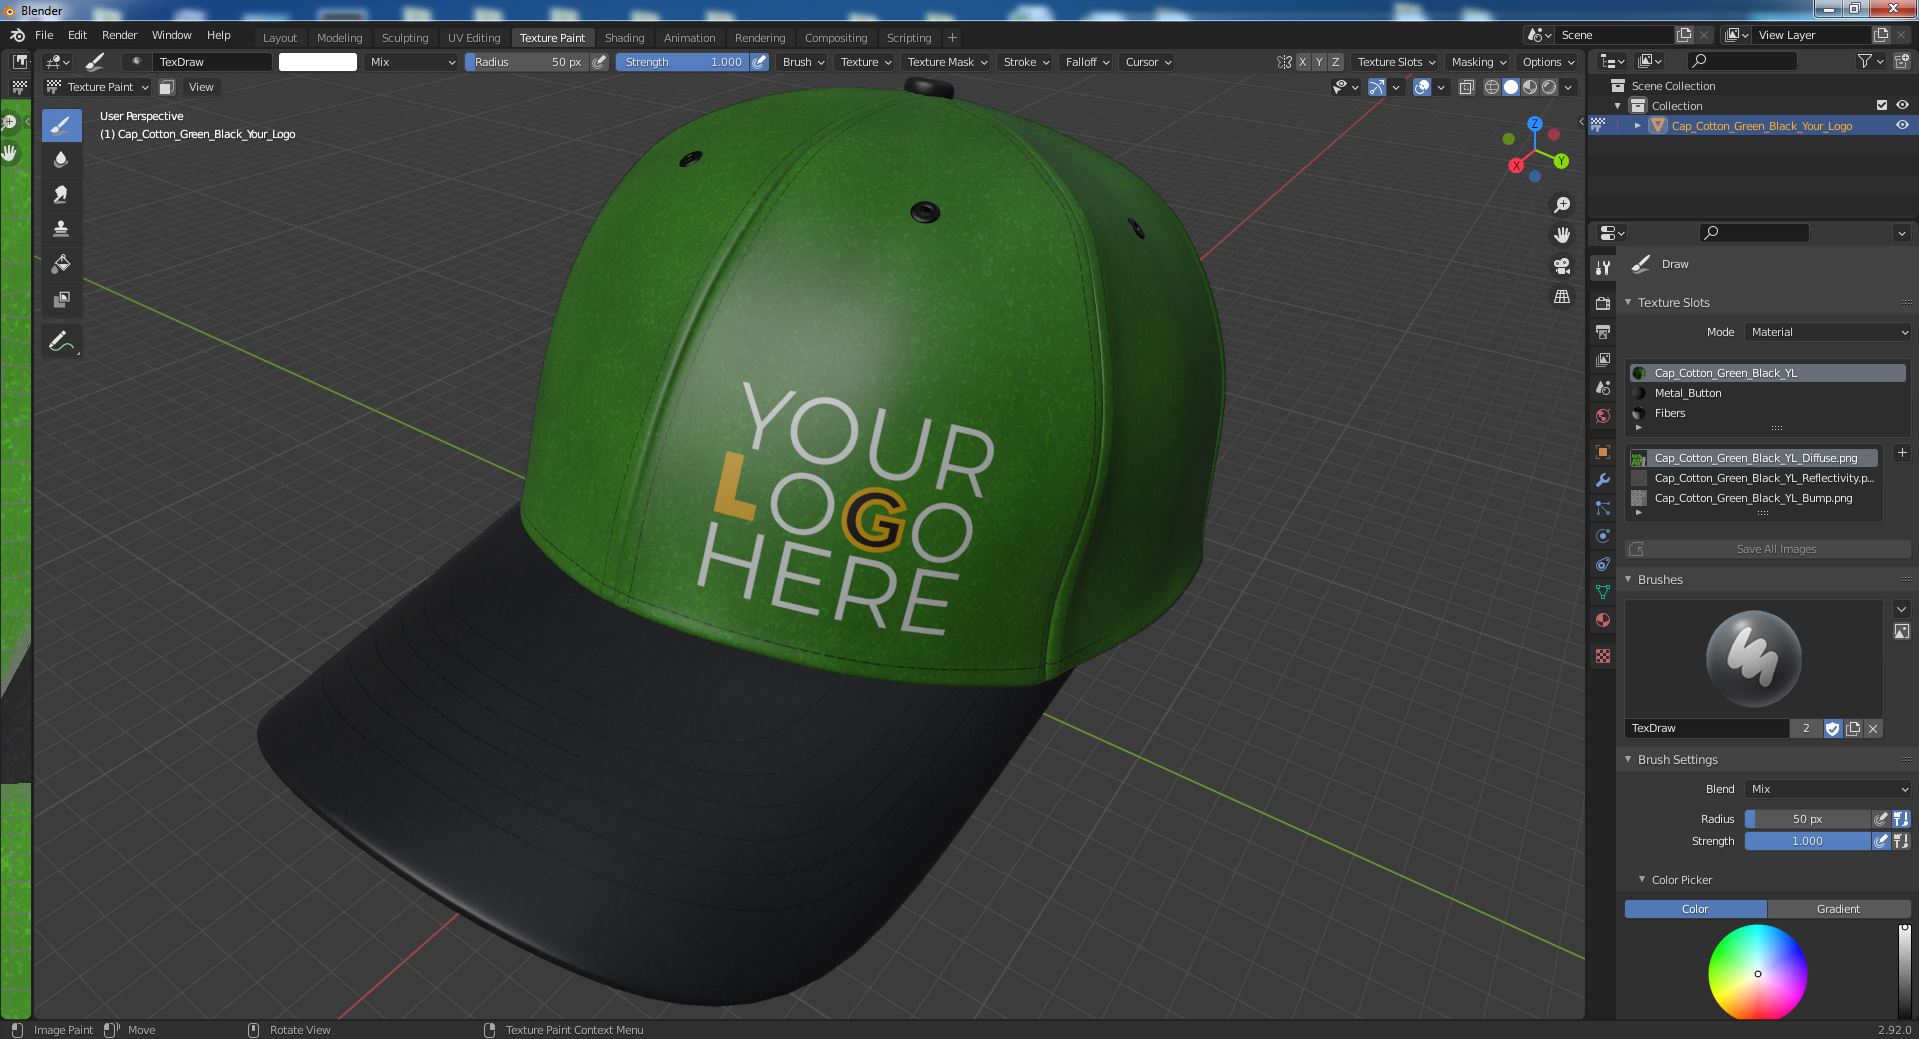
Task: Select the Soften tool in toolbar
Action: point(61,160)
